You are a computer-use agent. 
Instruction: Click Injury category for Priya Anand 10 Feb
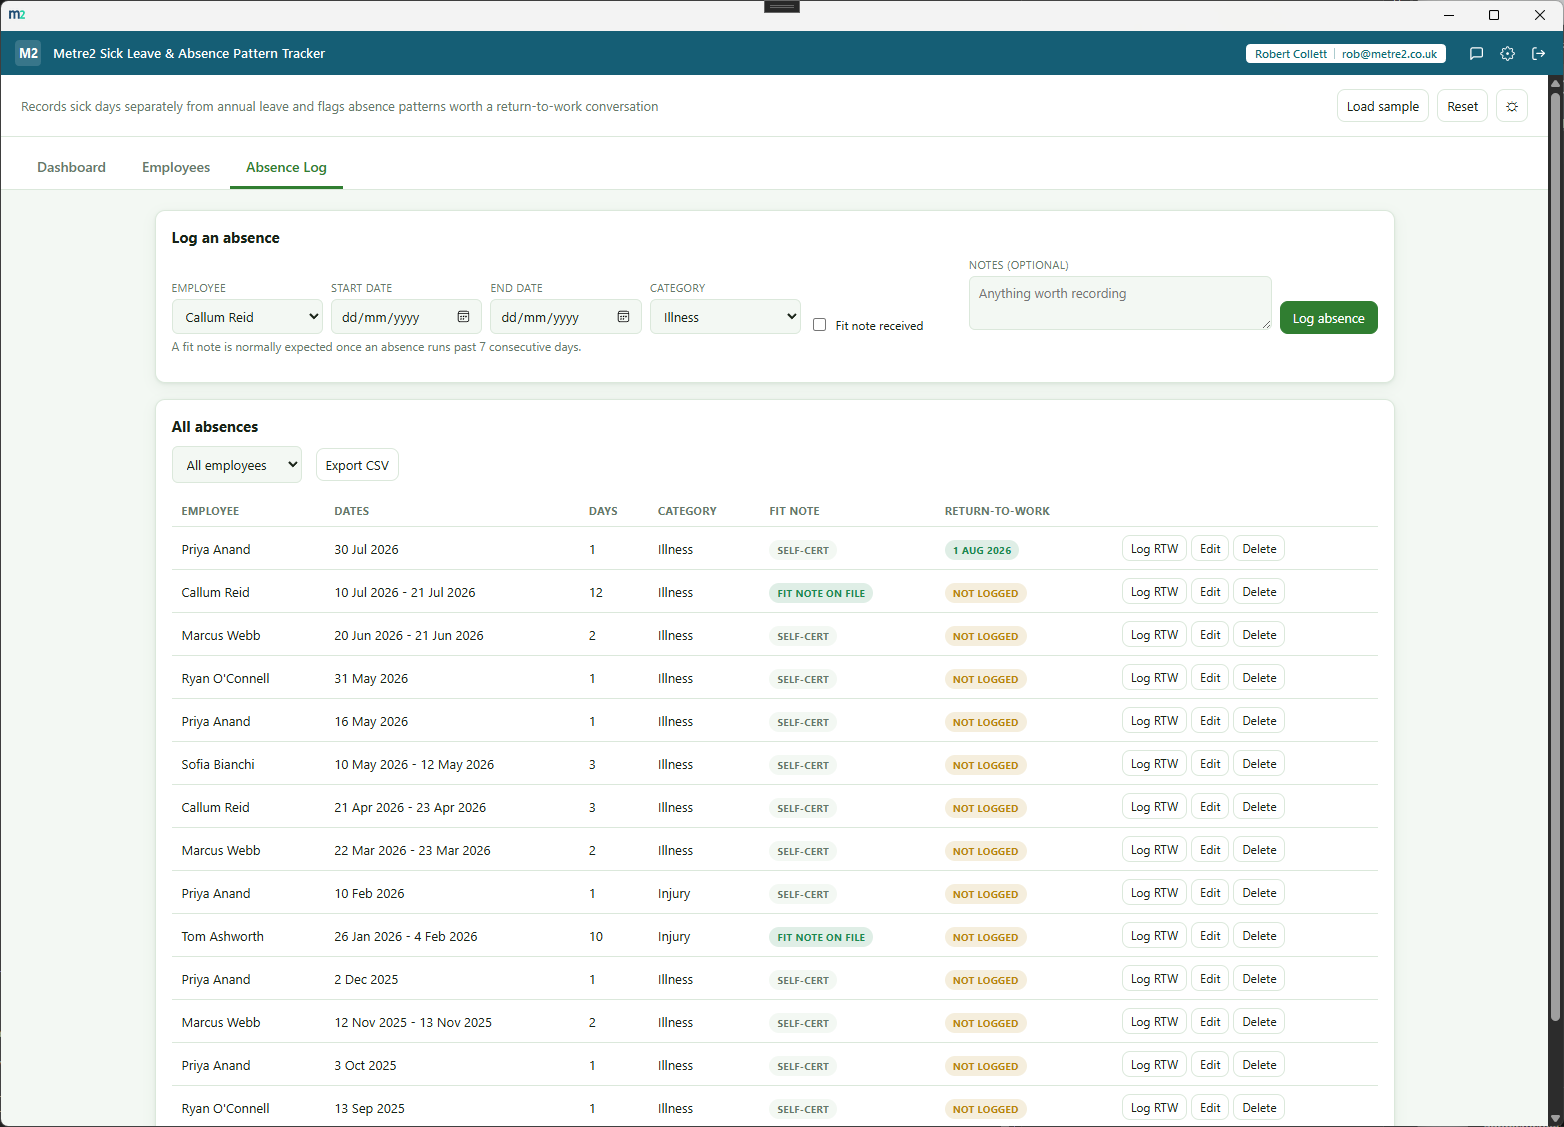point(674,893)
